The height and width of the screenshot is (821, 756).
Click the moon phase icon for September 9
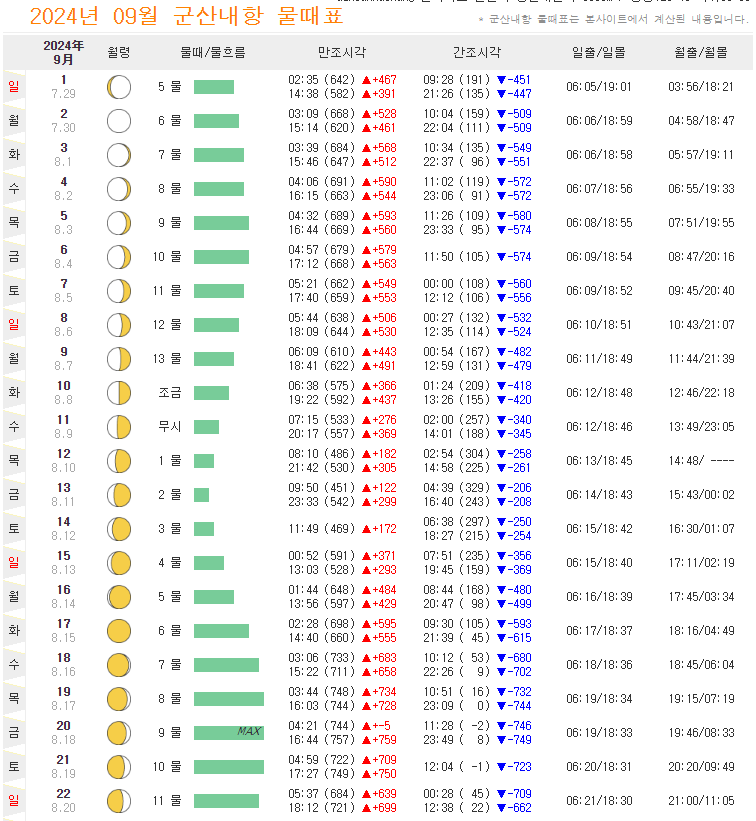coord(119,359)
